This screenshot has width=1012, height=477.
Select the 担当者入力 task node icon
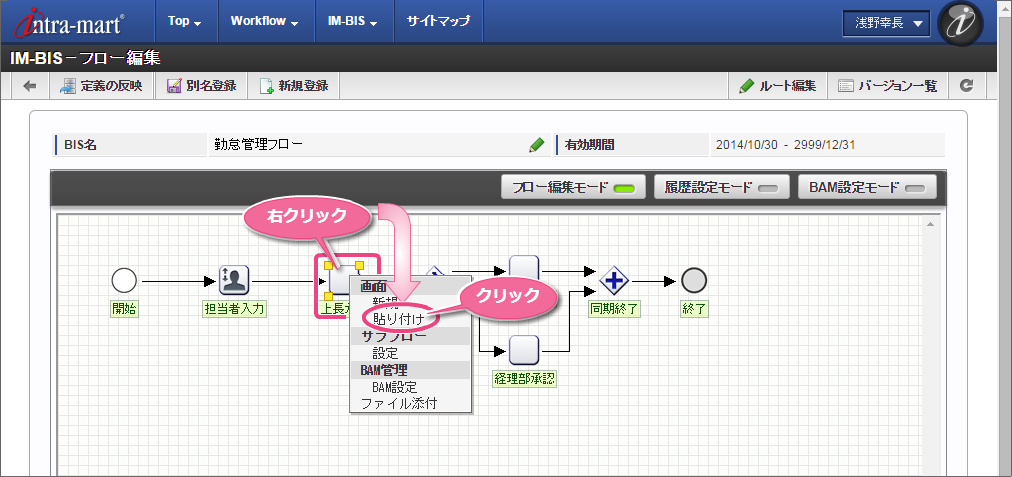pos(234,280)
